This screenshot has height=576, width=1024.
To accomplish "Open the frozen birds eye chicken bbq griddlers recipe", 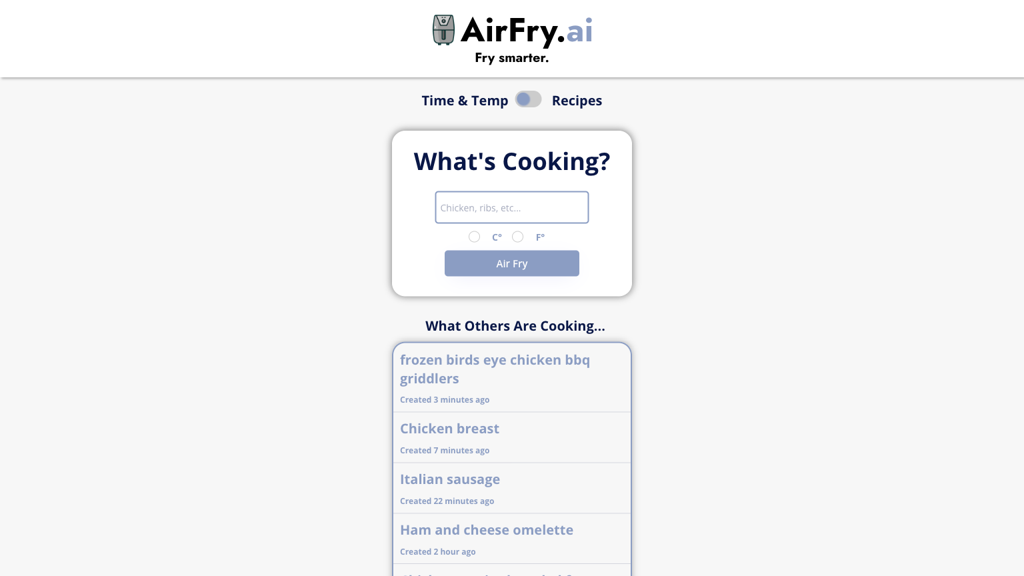I will pos(494,368).
